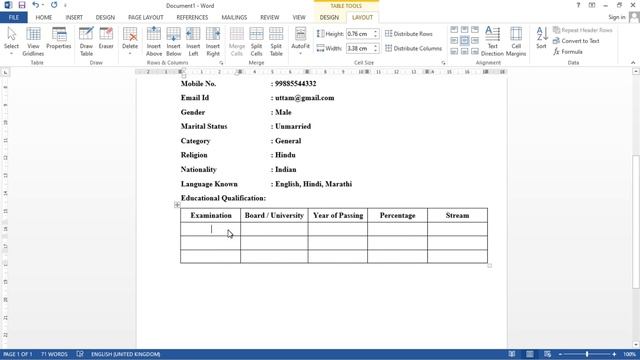Click the cell under Board / University

[x=274, y=229]
